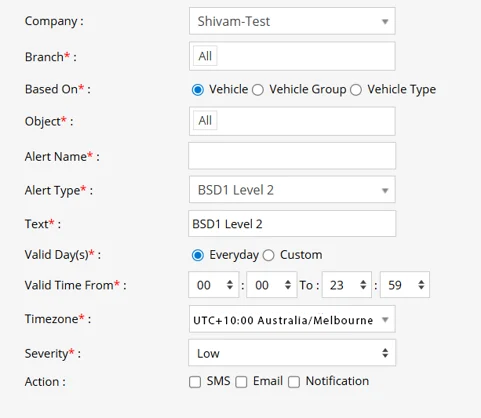The width and height of the screenshot is (481, 418).
Task: Click the Object multi-select field
Action: (x=292, y=121)
